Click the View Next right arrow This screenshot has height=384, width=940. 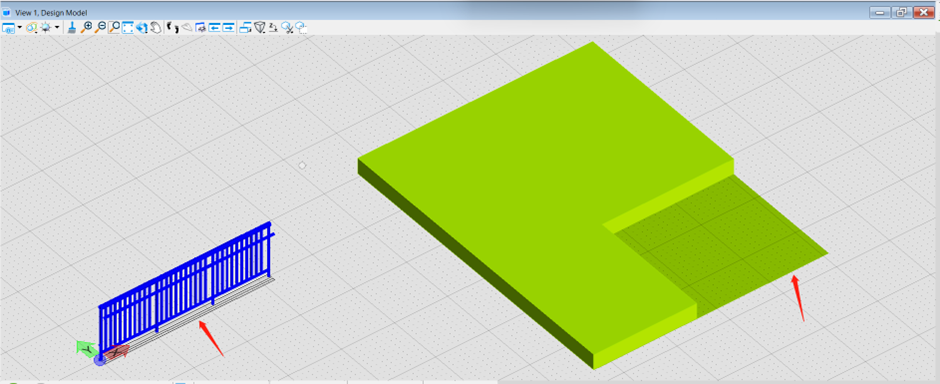pyautogui.click(x=228, y=28)
